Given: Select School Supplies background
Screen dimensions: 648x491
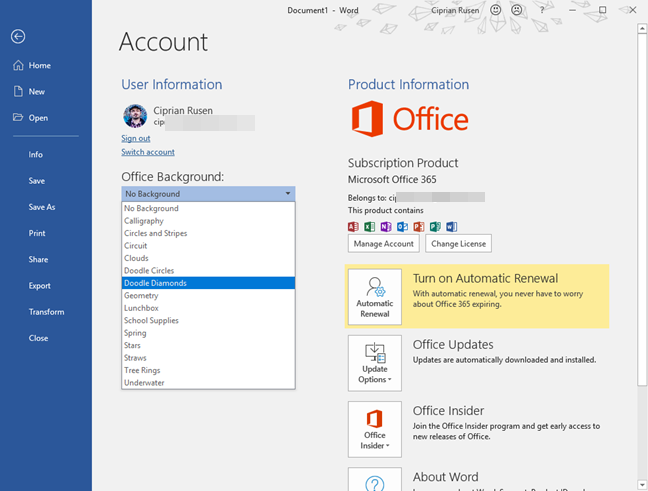Looking at the screenshot, I should [208, 320].
